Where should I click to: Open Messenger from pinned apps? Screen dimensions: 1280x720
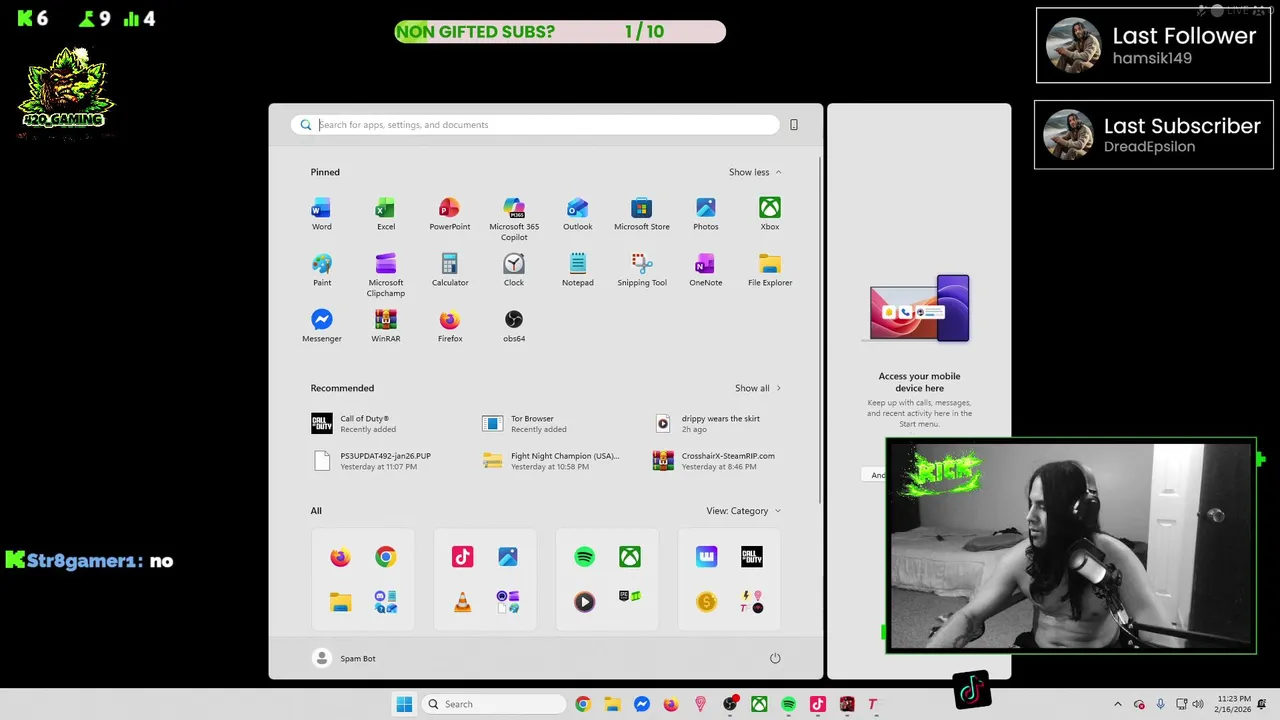tap(321, 326)
